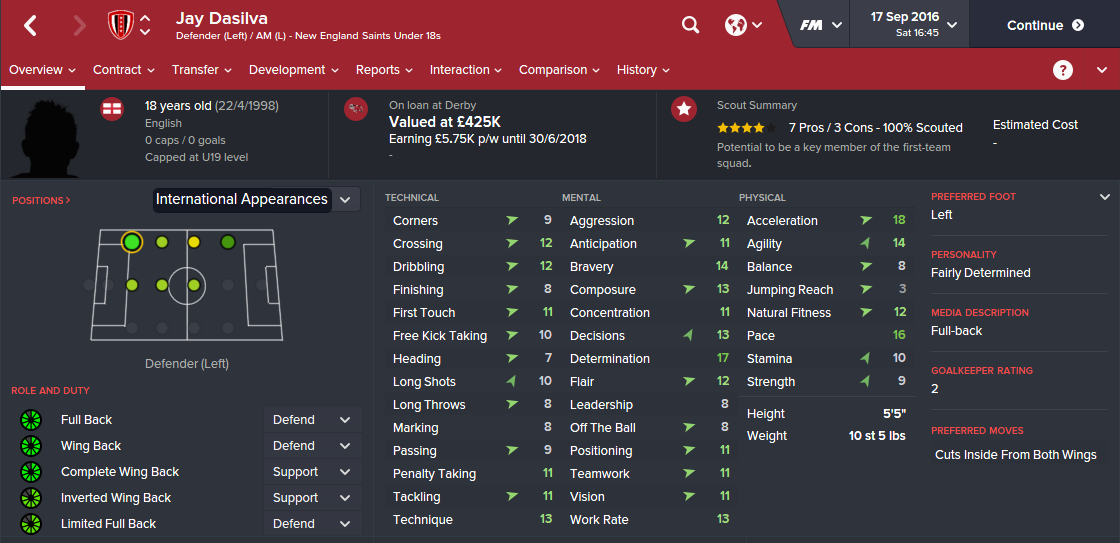The image size is (1120, 543).
Task: Click the scout summary star icon
Action: (x=684, y=109)
